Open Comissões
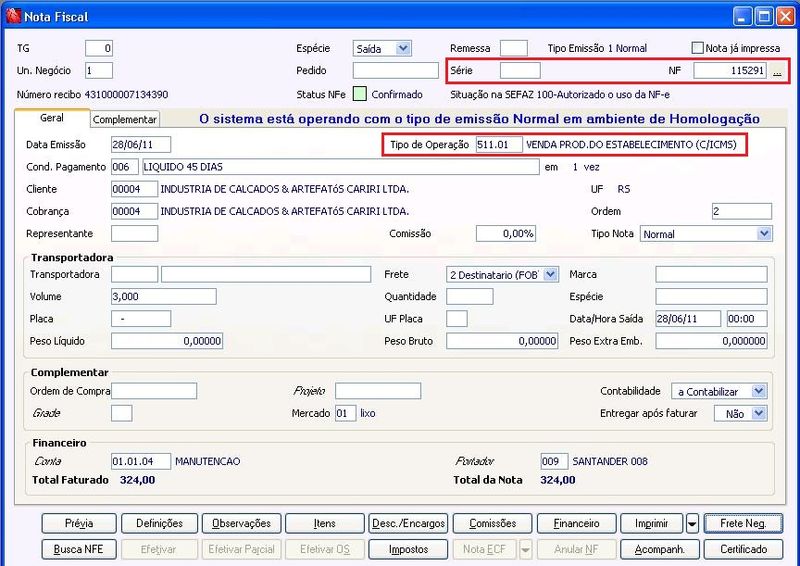 click(492, 524)
